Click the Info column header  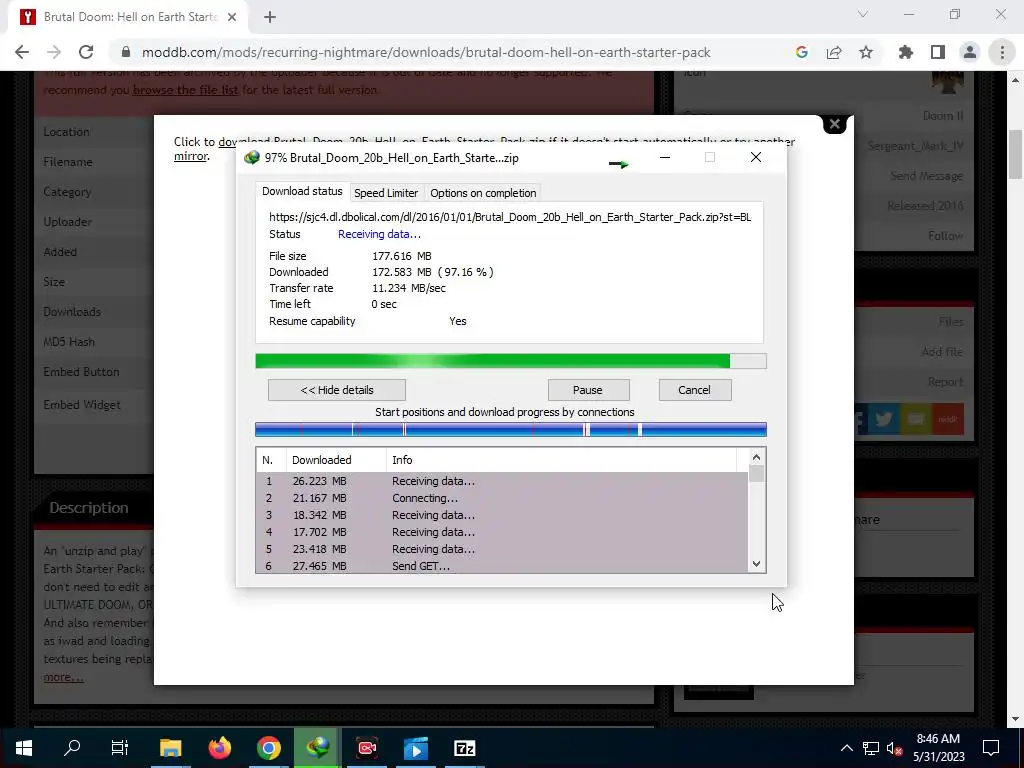[x=561, y=460]
